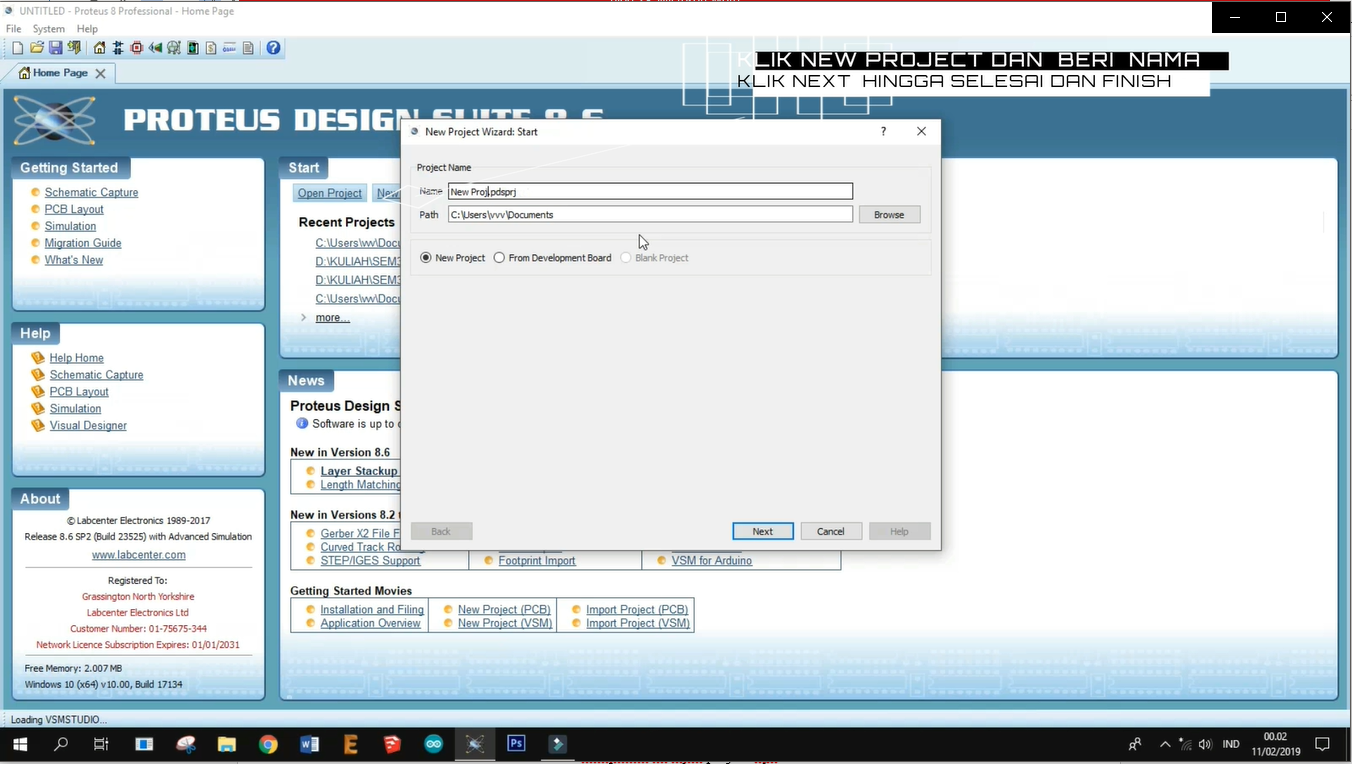Open the System menu
1352x764 pixels.
coord(48,29)
